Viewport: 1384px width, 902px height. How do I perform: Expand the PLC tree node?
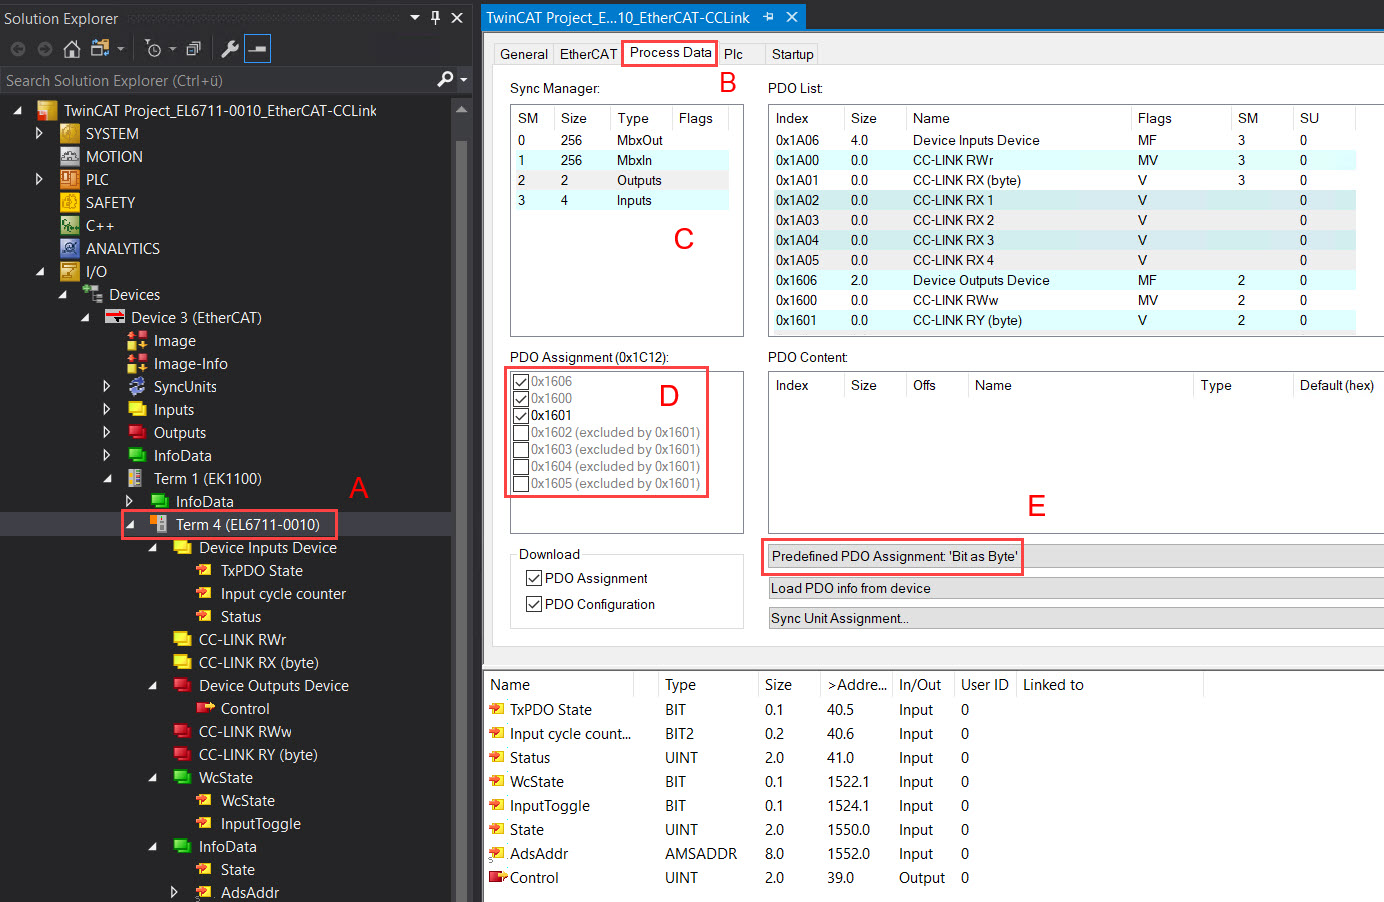(x=39, y=179)
